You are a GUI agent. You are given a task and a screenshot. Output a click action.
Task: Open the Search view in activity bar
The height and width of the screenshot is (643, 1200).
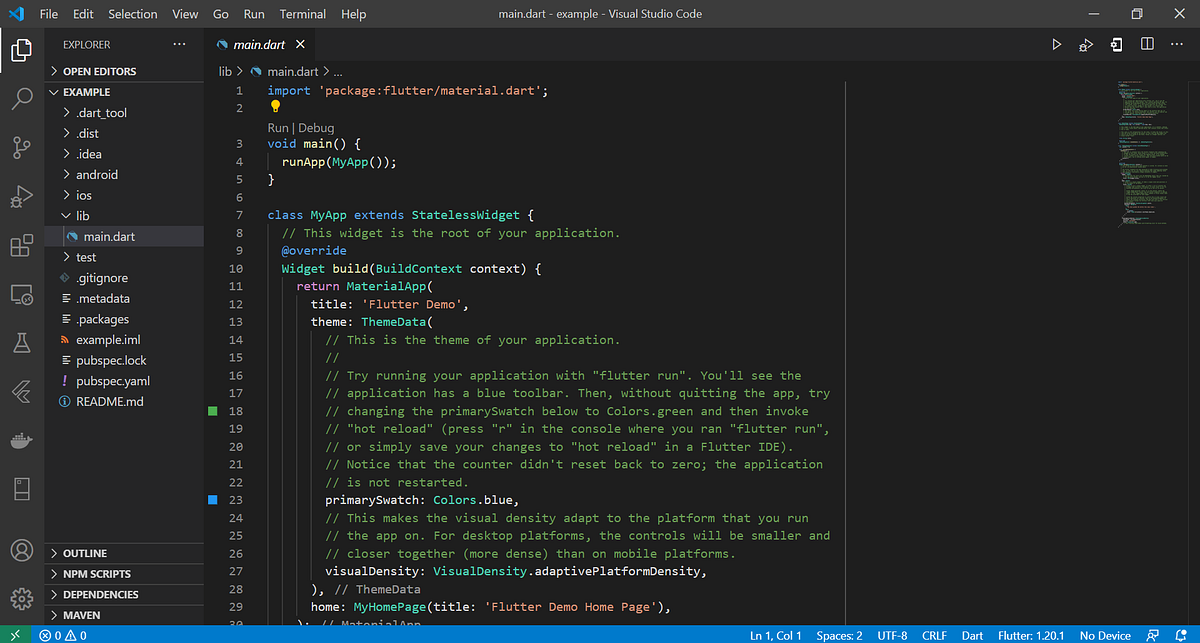(x=22, y=98)
